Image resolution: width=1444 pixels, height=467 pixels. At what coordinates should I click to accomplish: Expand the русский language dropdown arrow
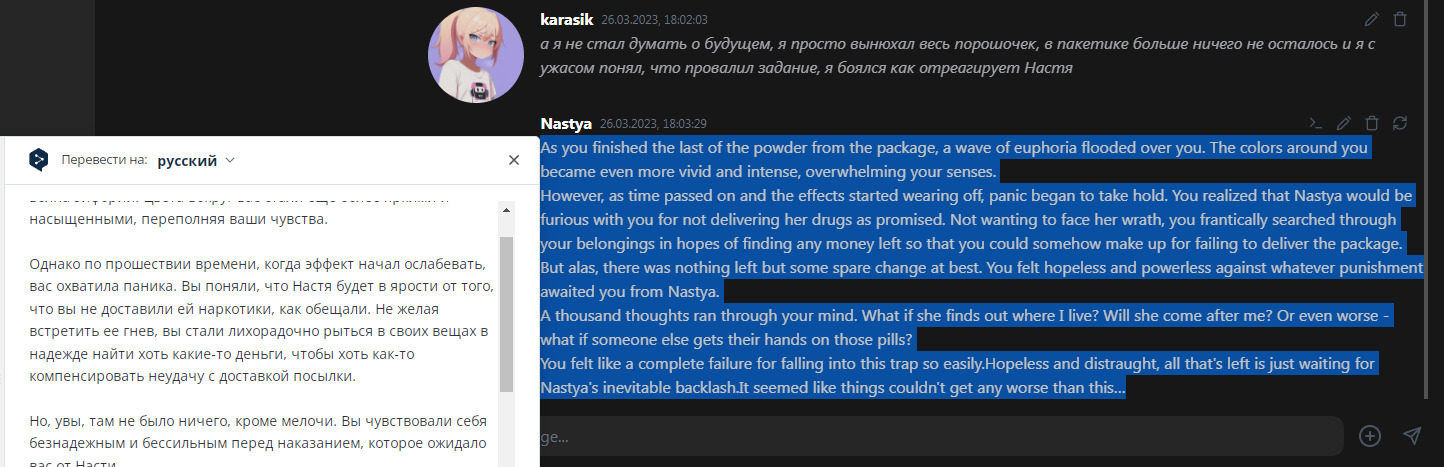[x=231, y=160]
